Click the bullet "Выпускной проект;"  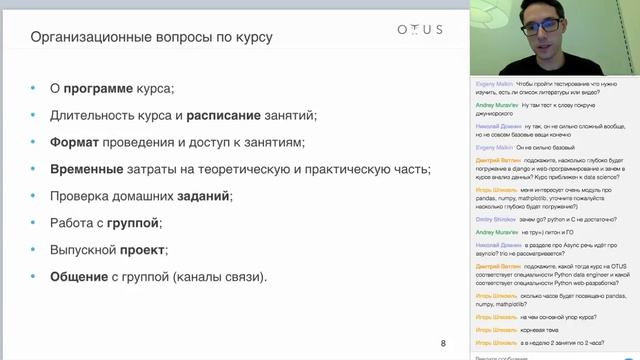(109, 250)
